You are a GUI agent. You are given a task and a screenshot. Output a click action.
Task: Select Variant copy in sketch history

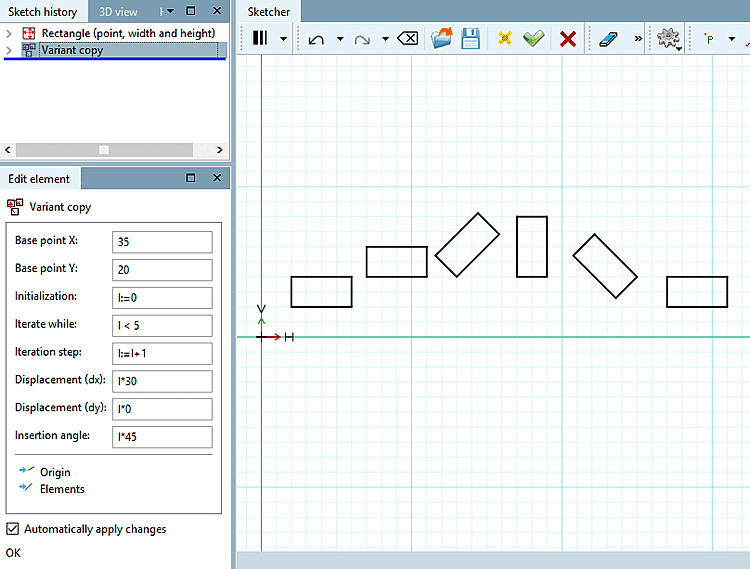(x=72, y=50)
